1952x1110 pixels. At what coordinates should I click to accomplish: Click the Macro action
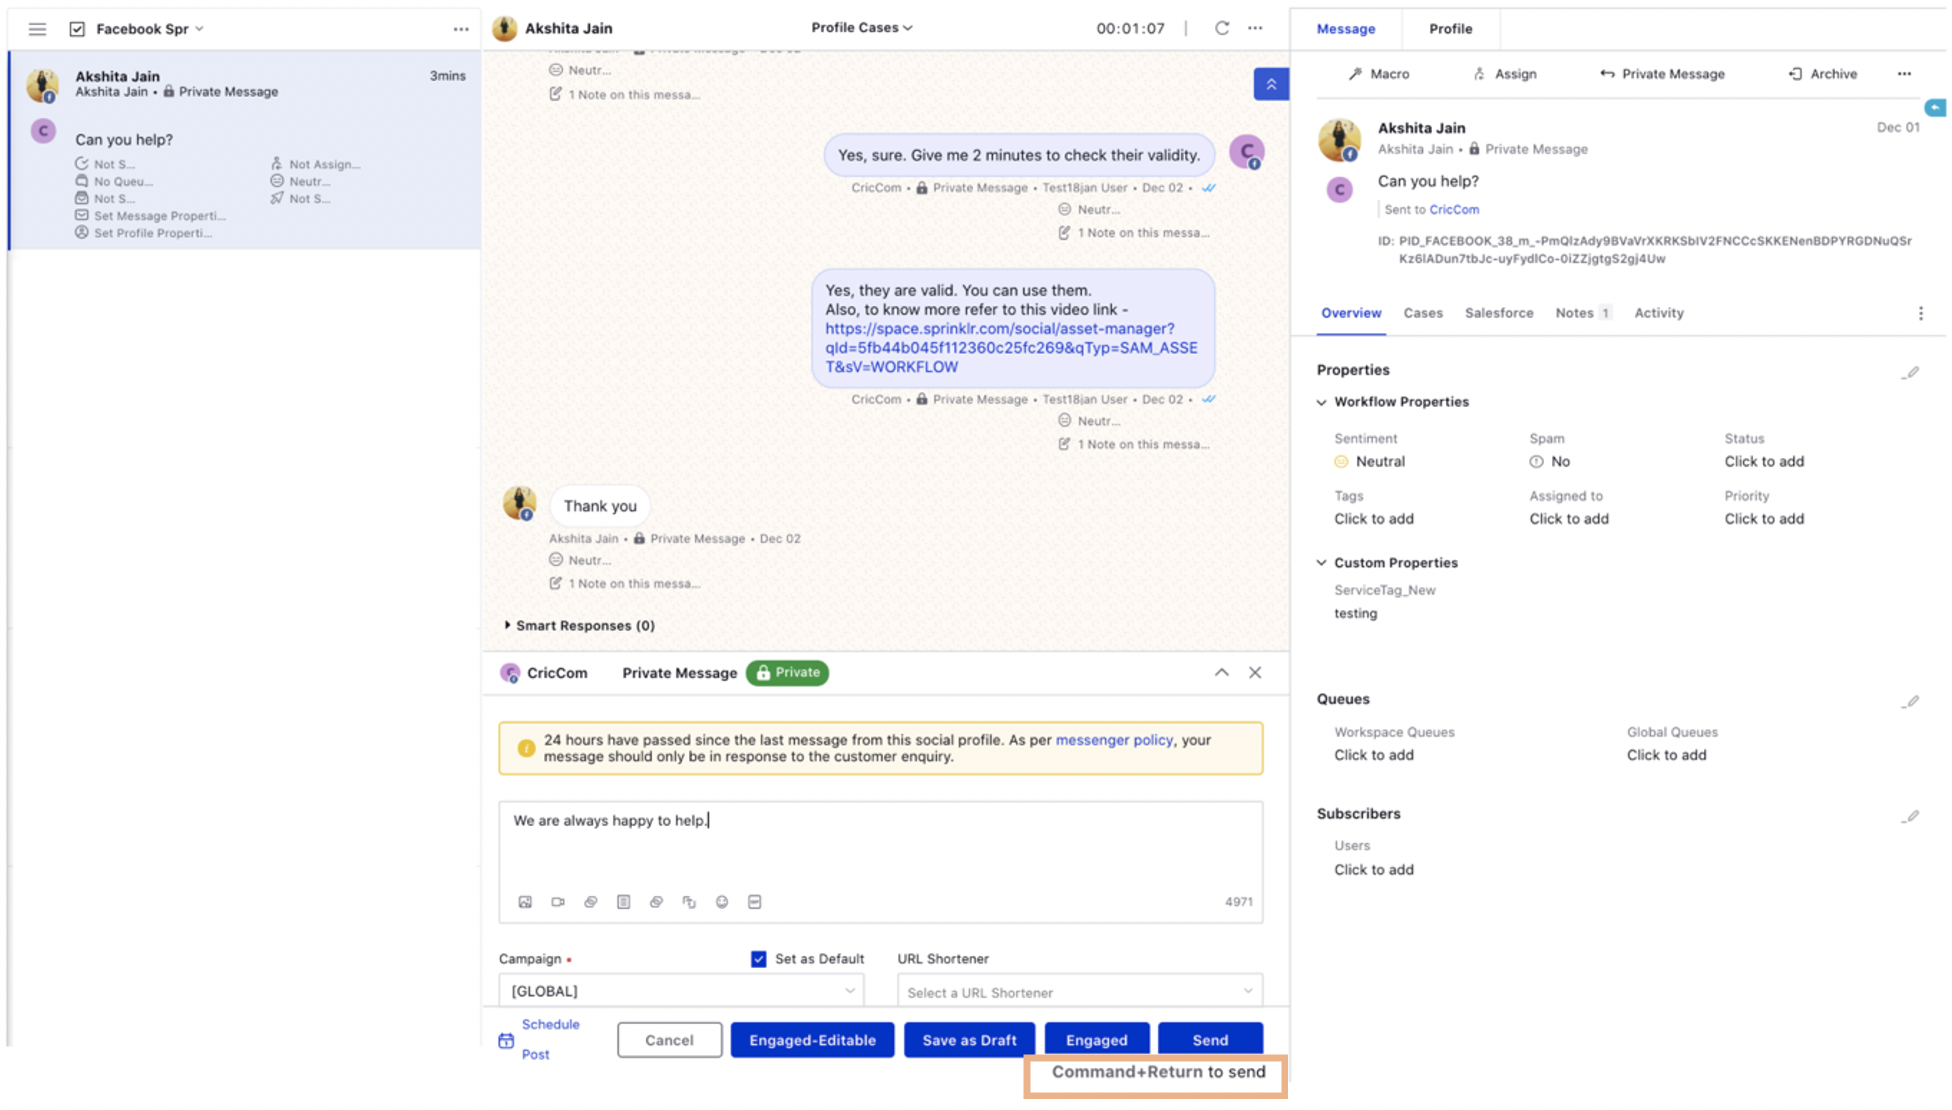point(1378,74)
